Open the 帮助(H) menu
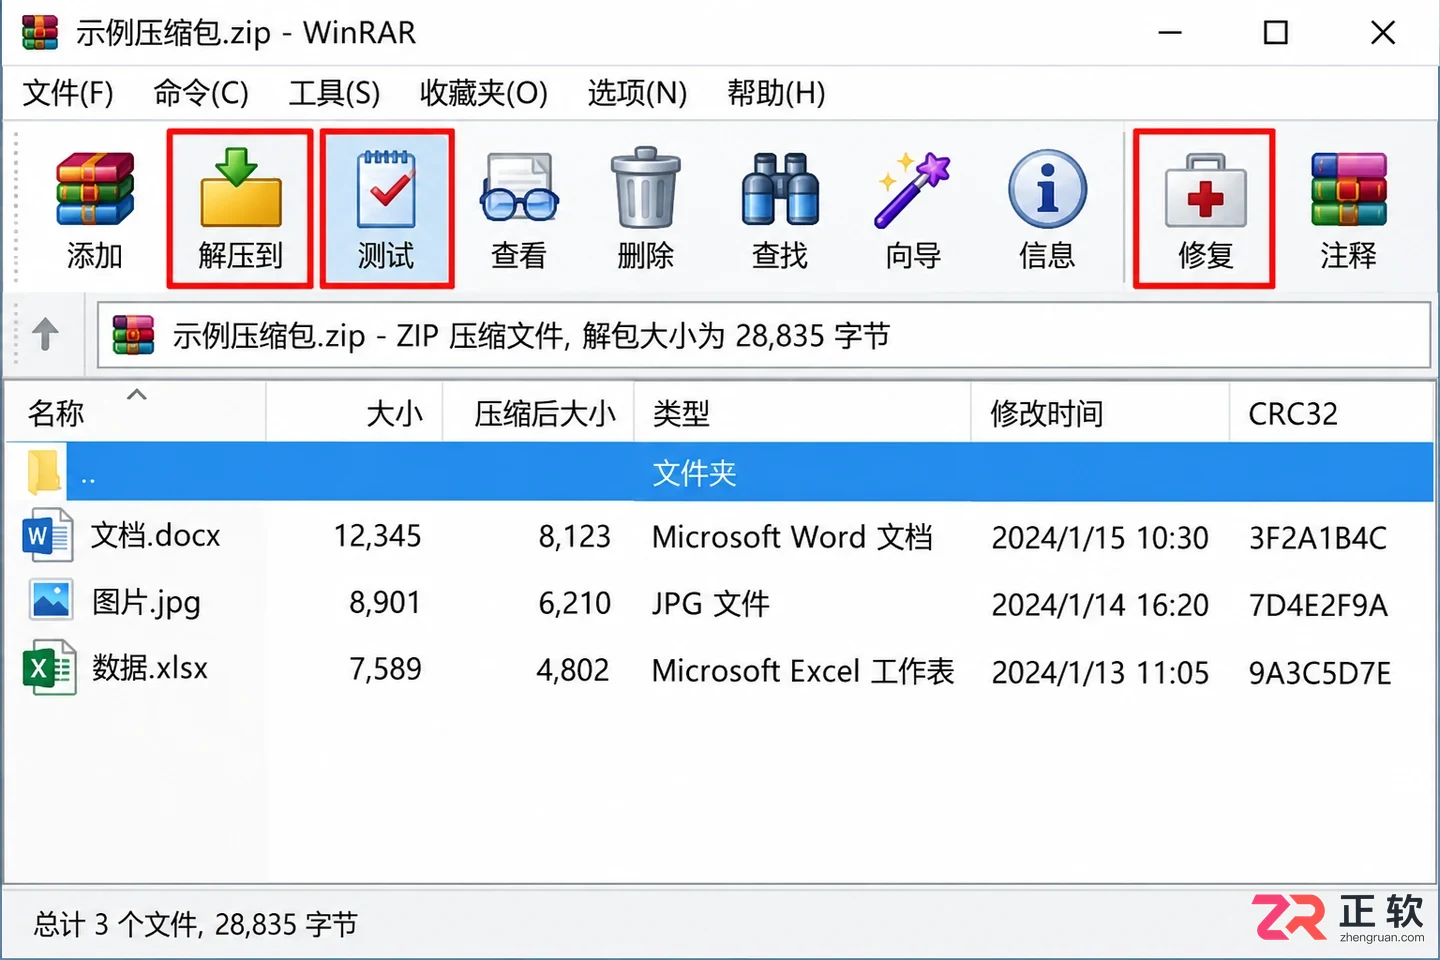The width and height of the screenshot is (1440, 960). click(x=777, y=93)
